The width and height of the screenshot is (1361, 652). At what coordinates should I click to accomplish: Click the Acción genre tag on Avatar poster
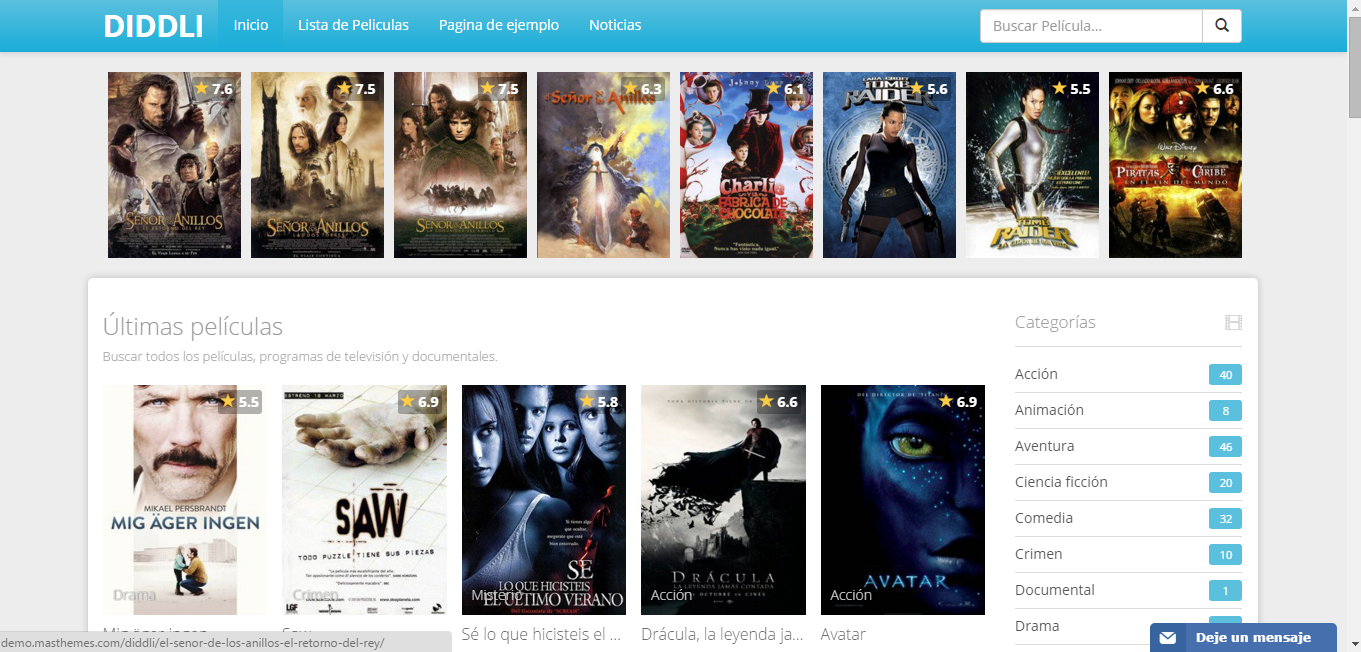851,595
